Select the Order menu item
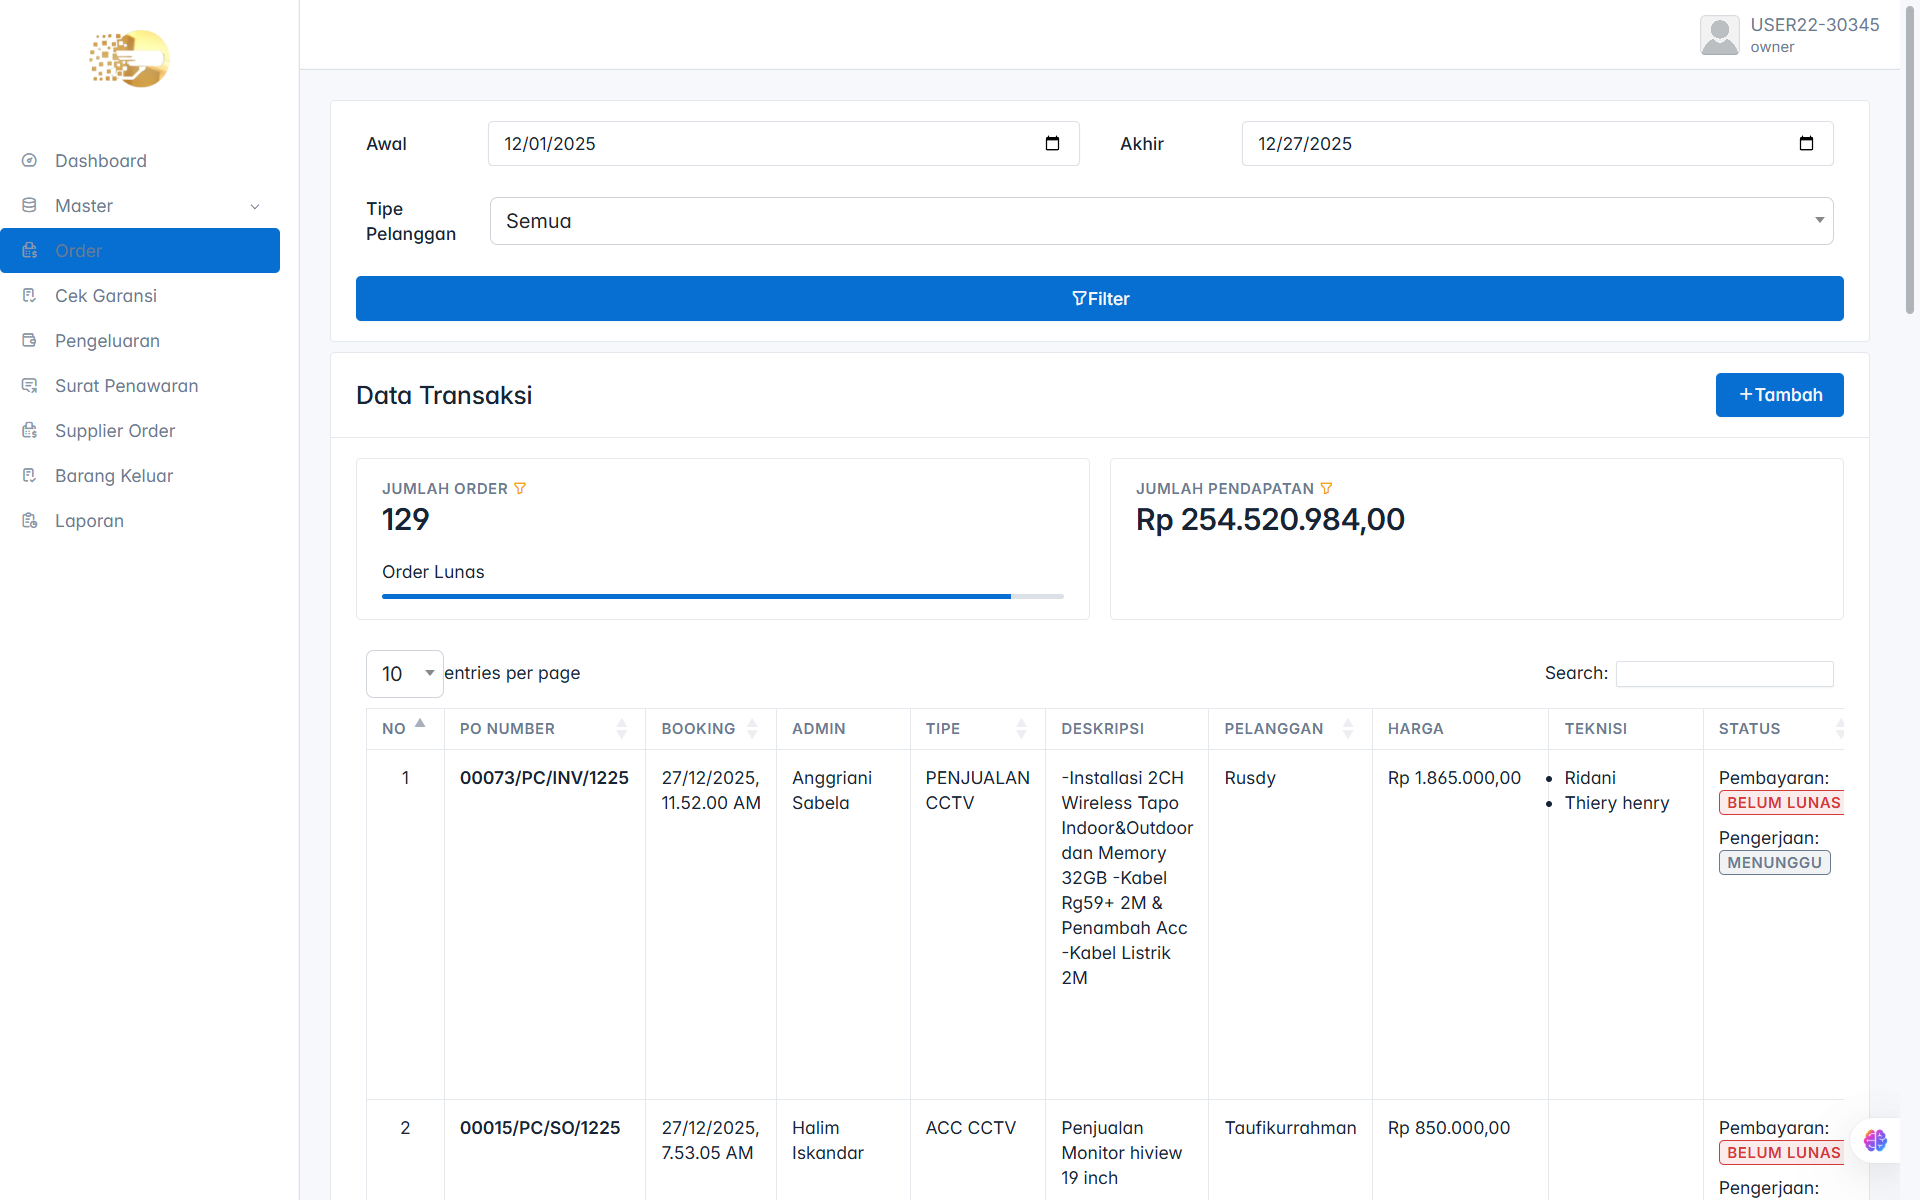This screenshot has height=1200, width=1920. 80,250
